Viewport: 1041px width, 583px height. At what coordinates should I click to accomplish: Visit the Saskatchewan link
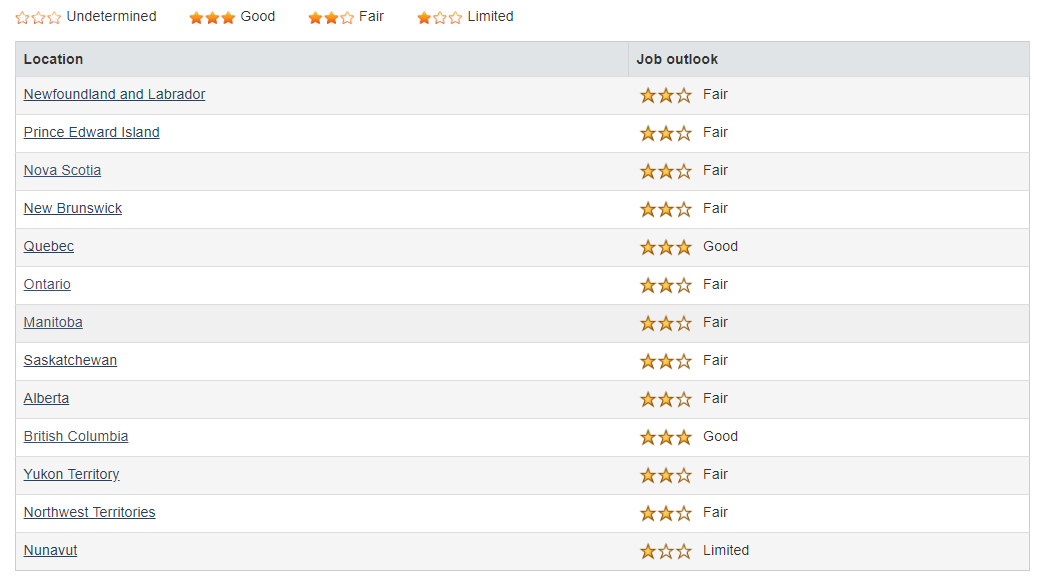point(70,360)
